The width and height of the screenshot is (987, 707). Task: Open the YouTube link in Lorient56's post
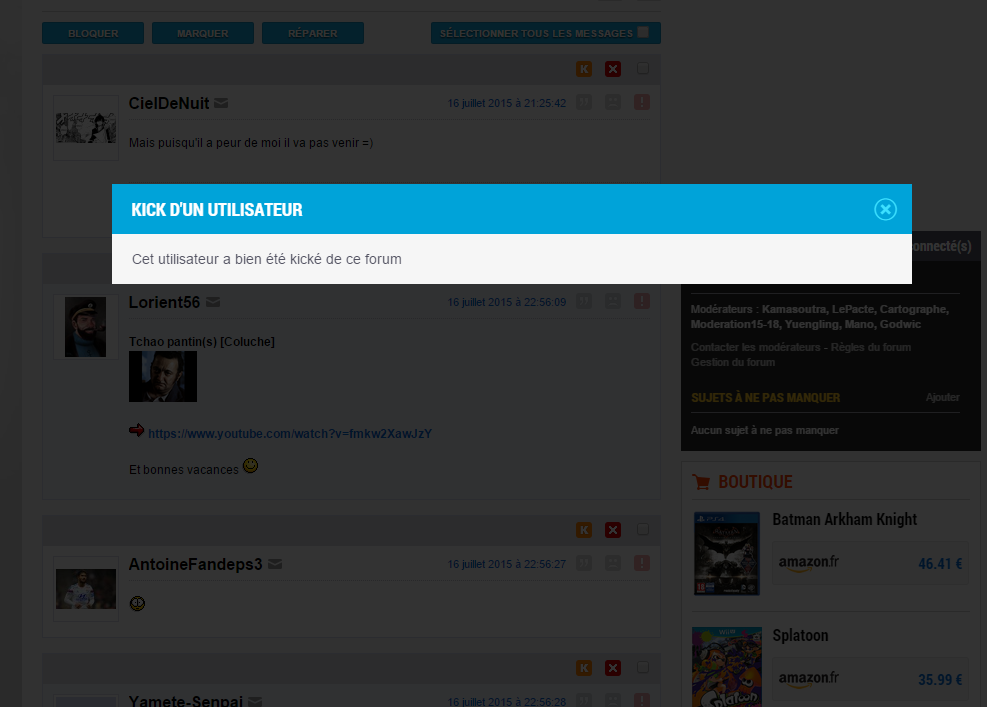[x=289, y=434]
